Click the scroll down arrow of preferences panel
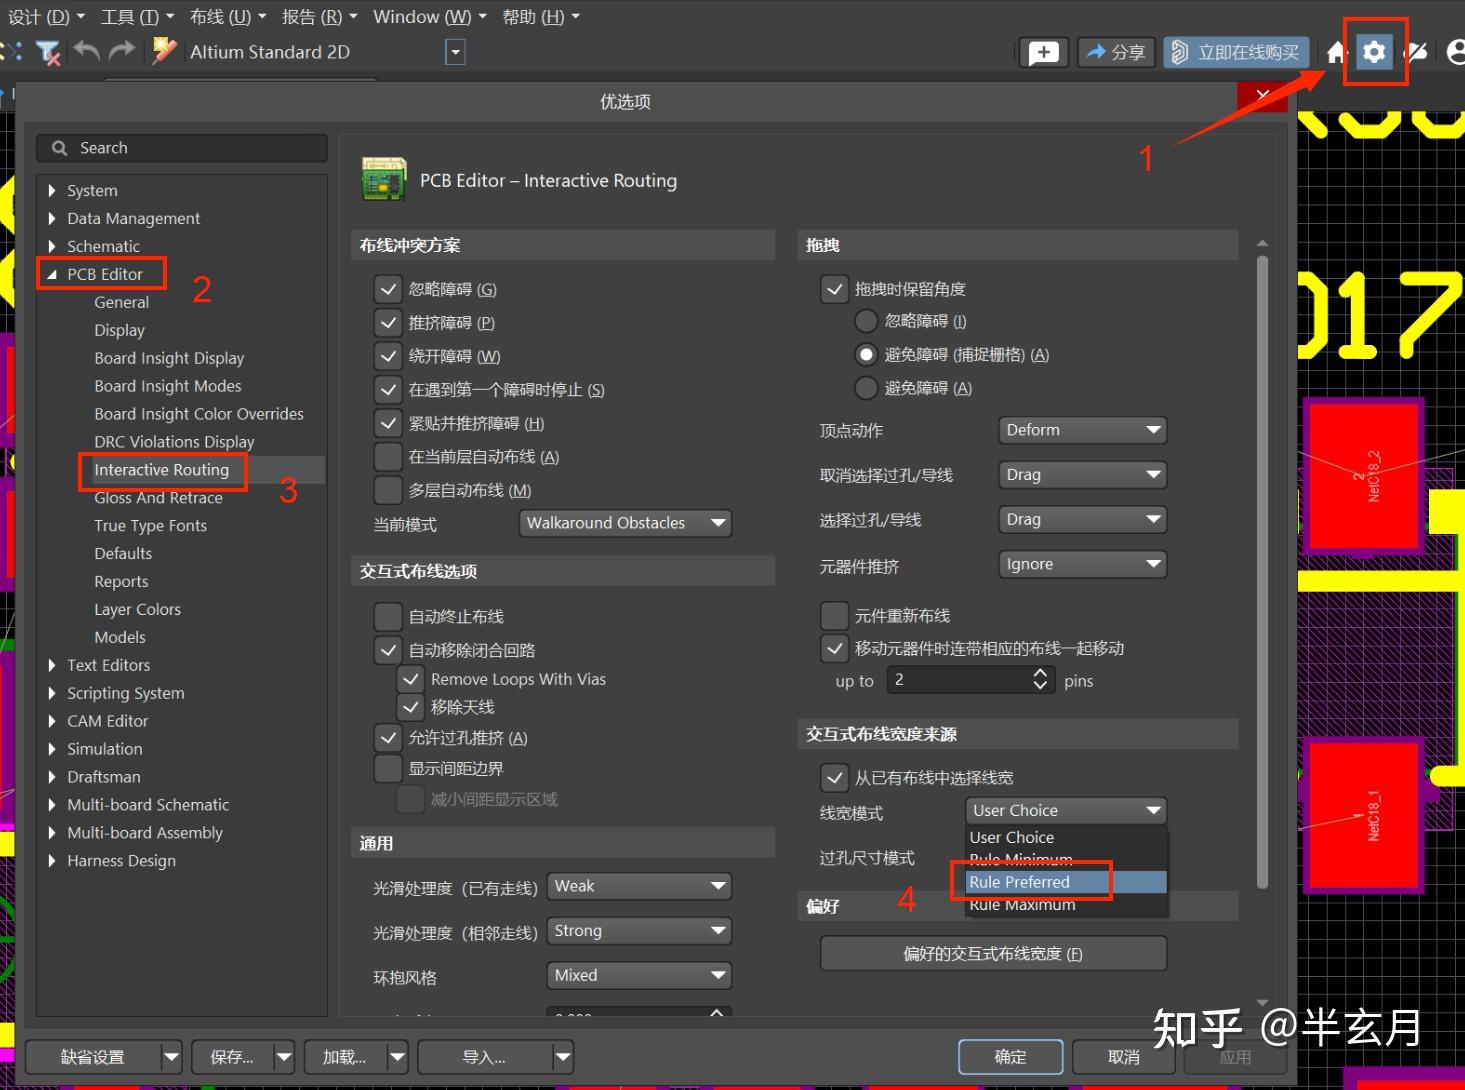 point(1262,1002)
